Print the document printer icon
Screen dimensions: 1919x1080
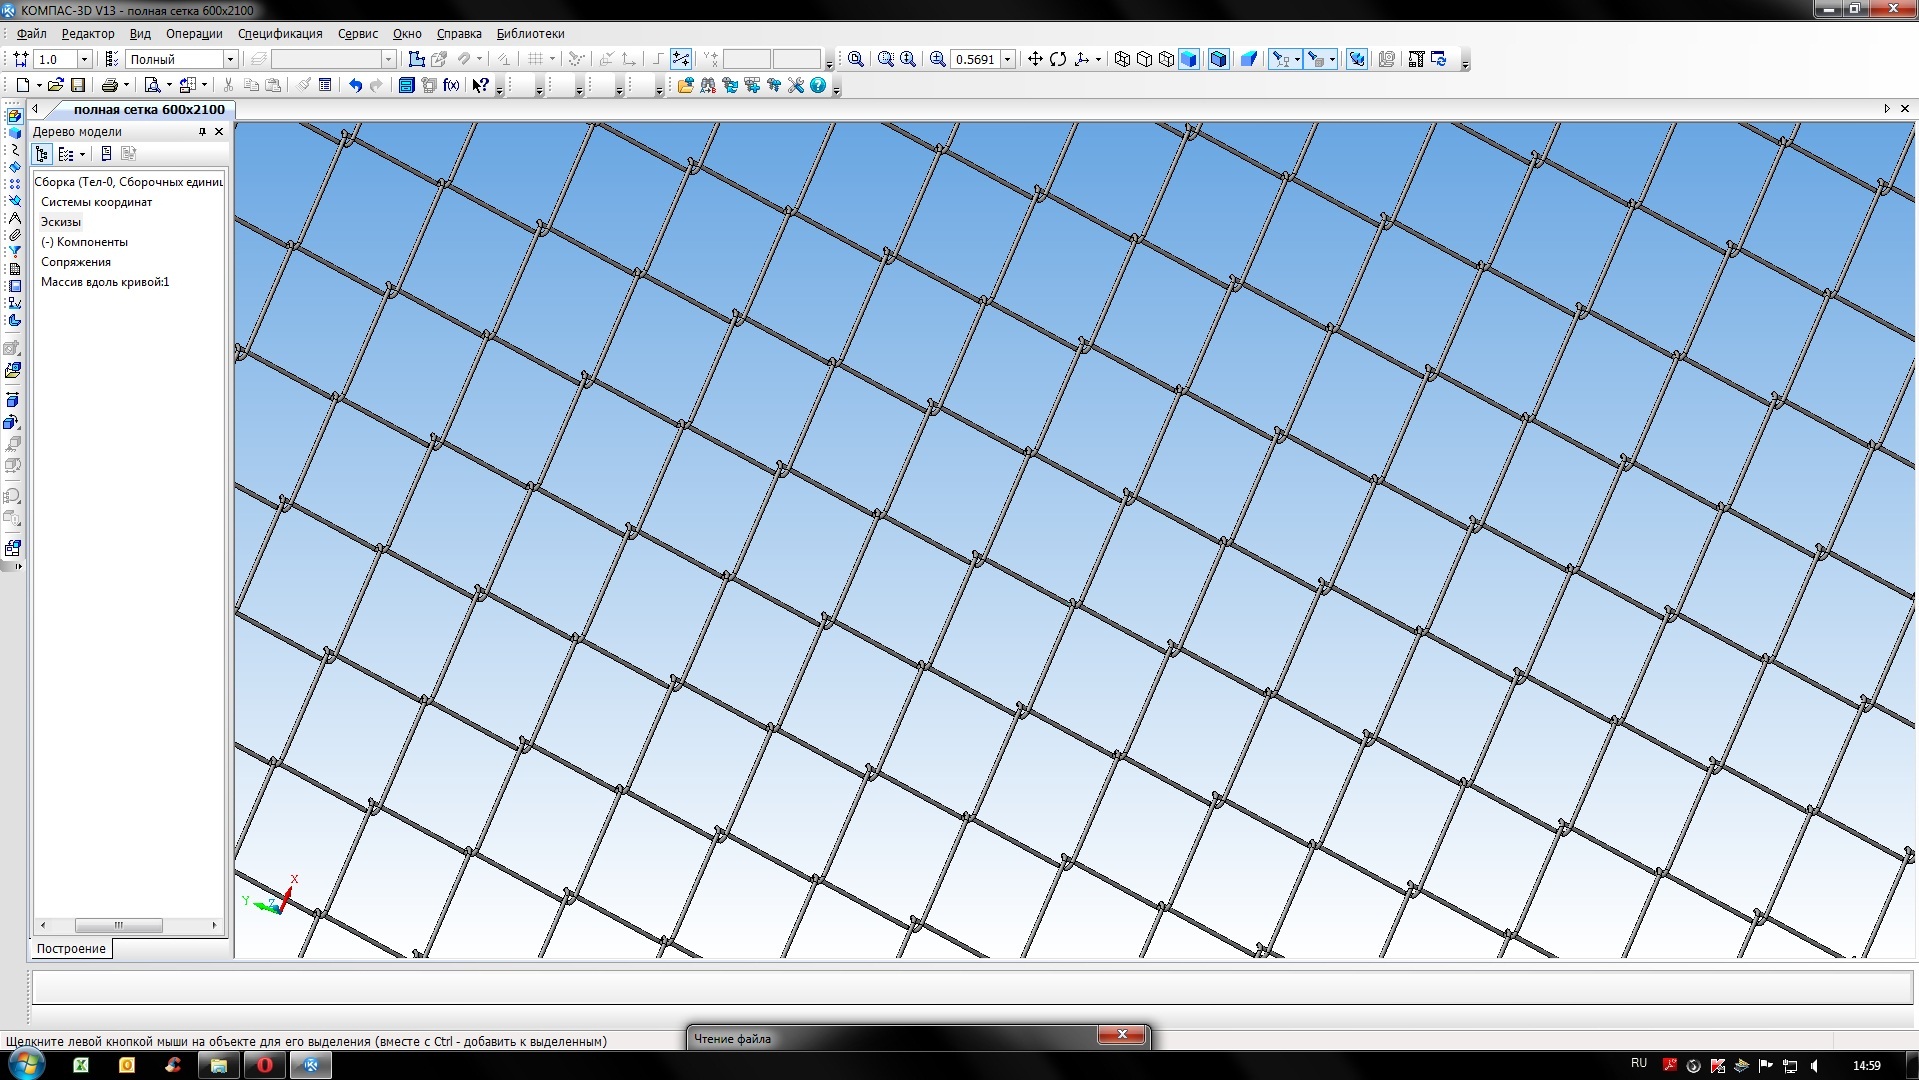point(110,86)
